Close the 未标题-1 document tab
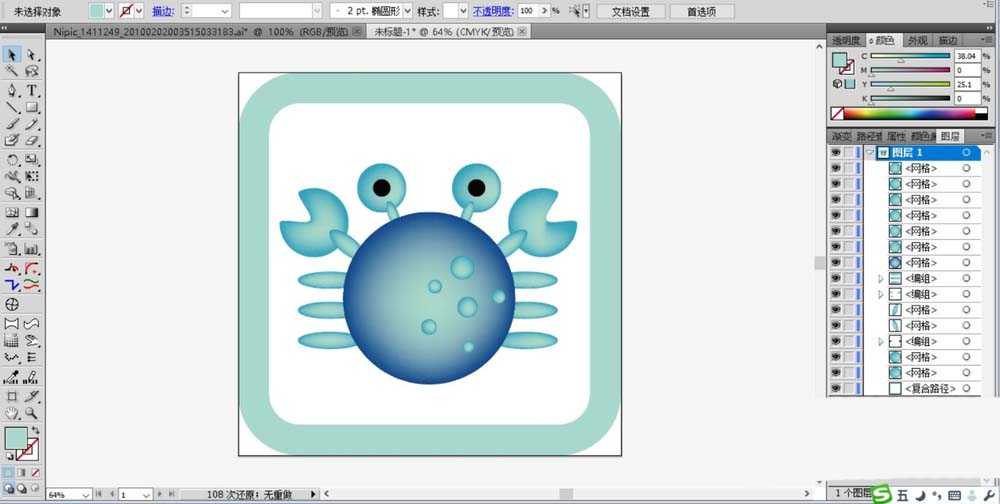1000x504 pixels. point(522,31)
